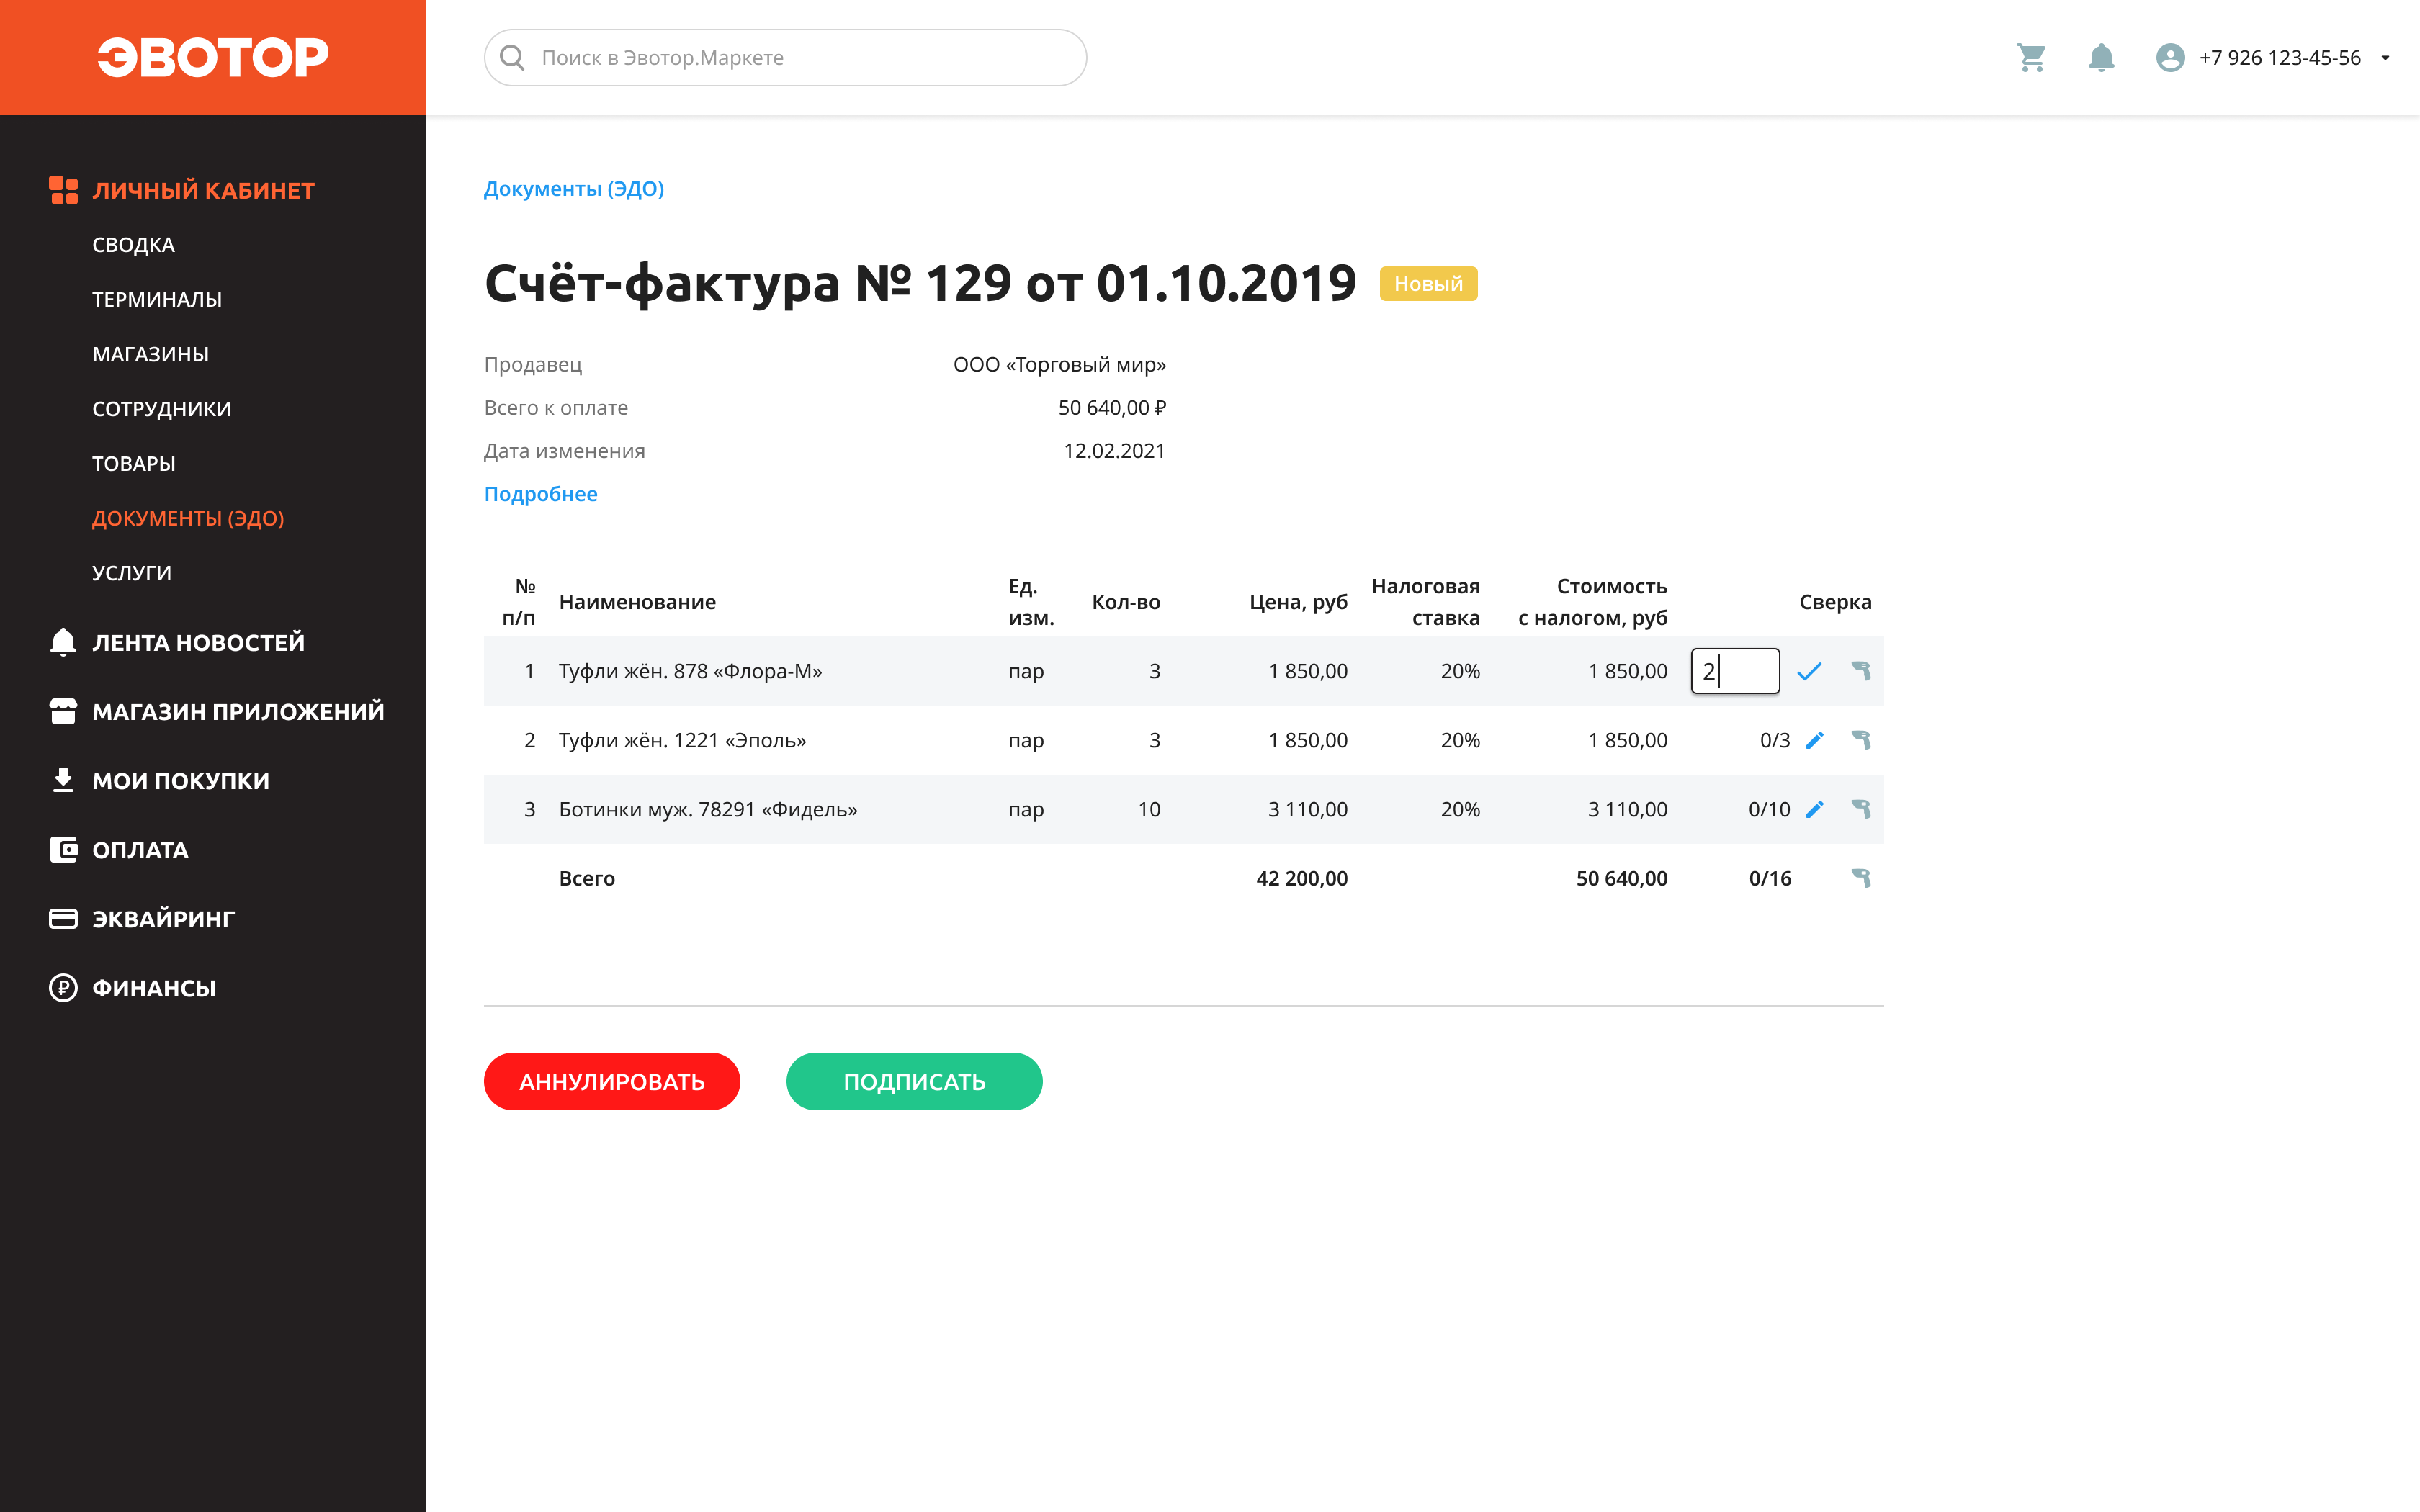Click scanner icon in the Всего row
This screenshot has width=2420, height=1512.
(1861, 878)
